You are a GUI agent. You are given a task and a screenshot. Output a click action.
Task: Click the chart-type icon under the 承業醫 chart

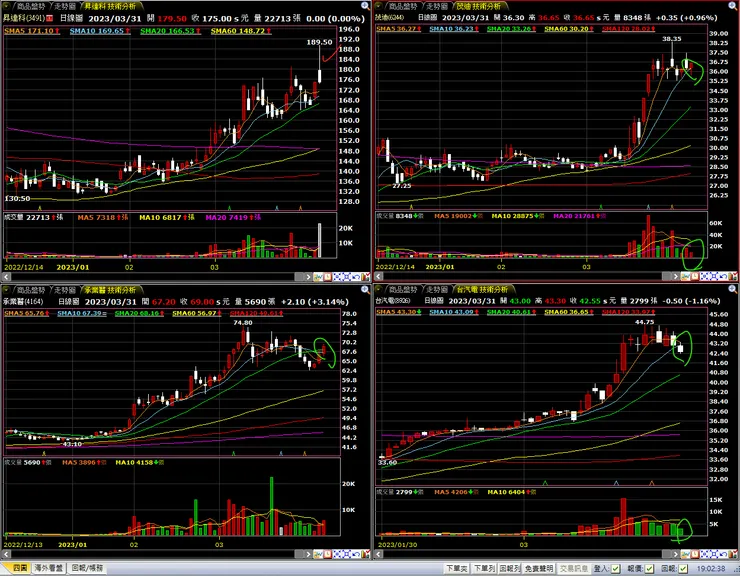[x=318, y=554]
